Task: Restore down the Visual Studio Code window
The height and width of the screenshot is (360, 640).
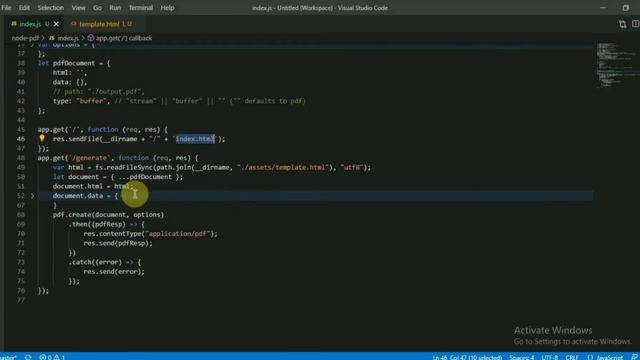Action: pyautogui.click(x=626, y=8)
